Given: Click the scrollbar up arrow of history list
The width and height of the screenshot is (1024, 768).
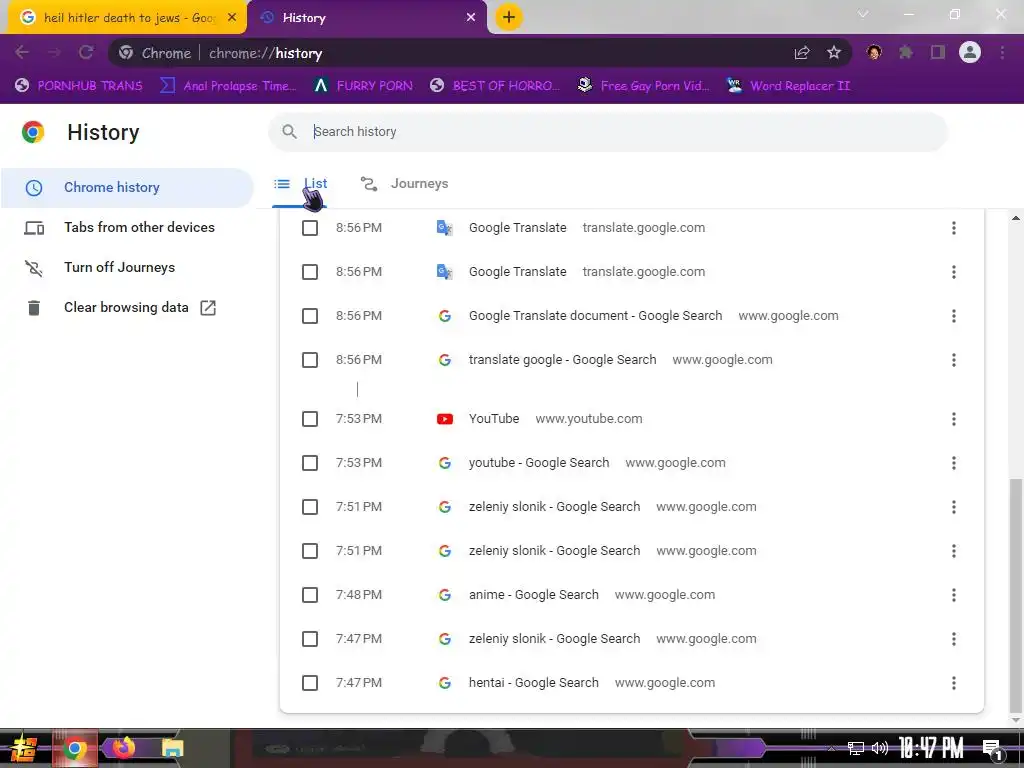Looking at the screenshot, I should (1016, 218).
